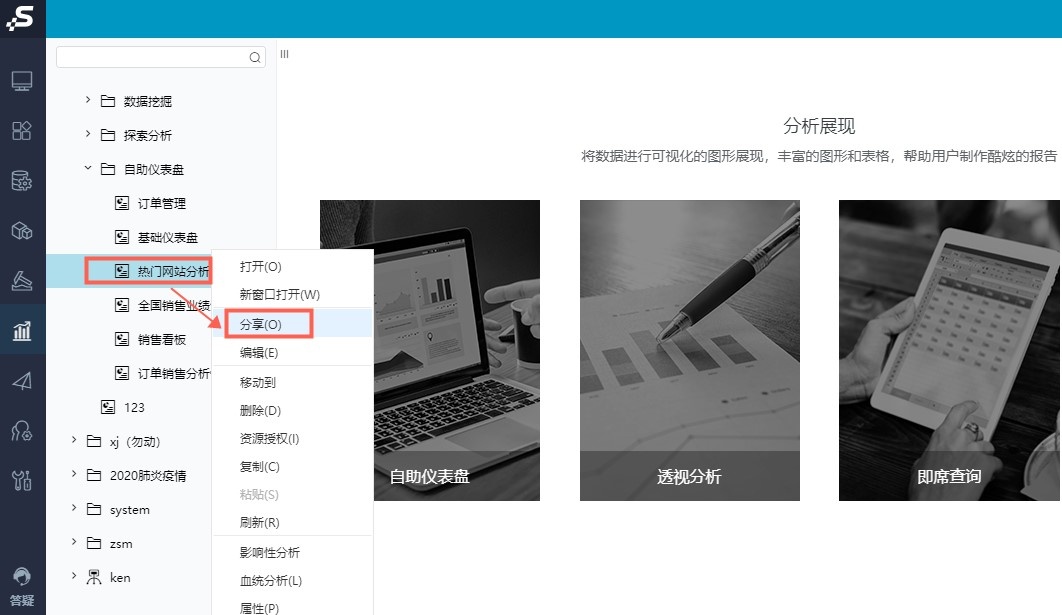Select the 数据挖掘 folder label
The image size is (1062, 615).
[148, 102]
